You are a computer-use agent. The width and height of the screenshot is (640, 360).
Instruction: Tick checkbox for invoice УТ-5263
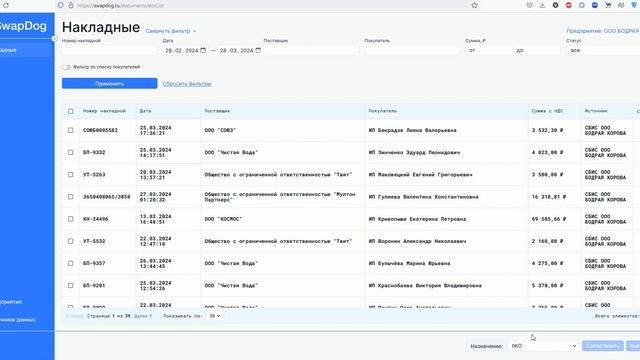pyautogui.click(x=71, y=174)
